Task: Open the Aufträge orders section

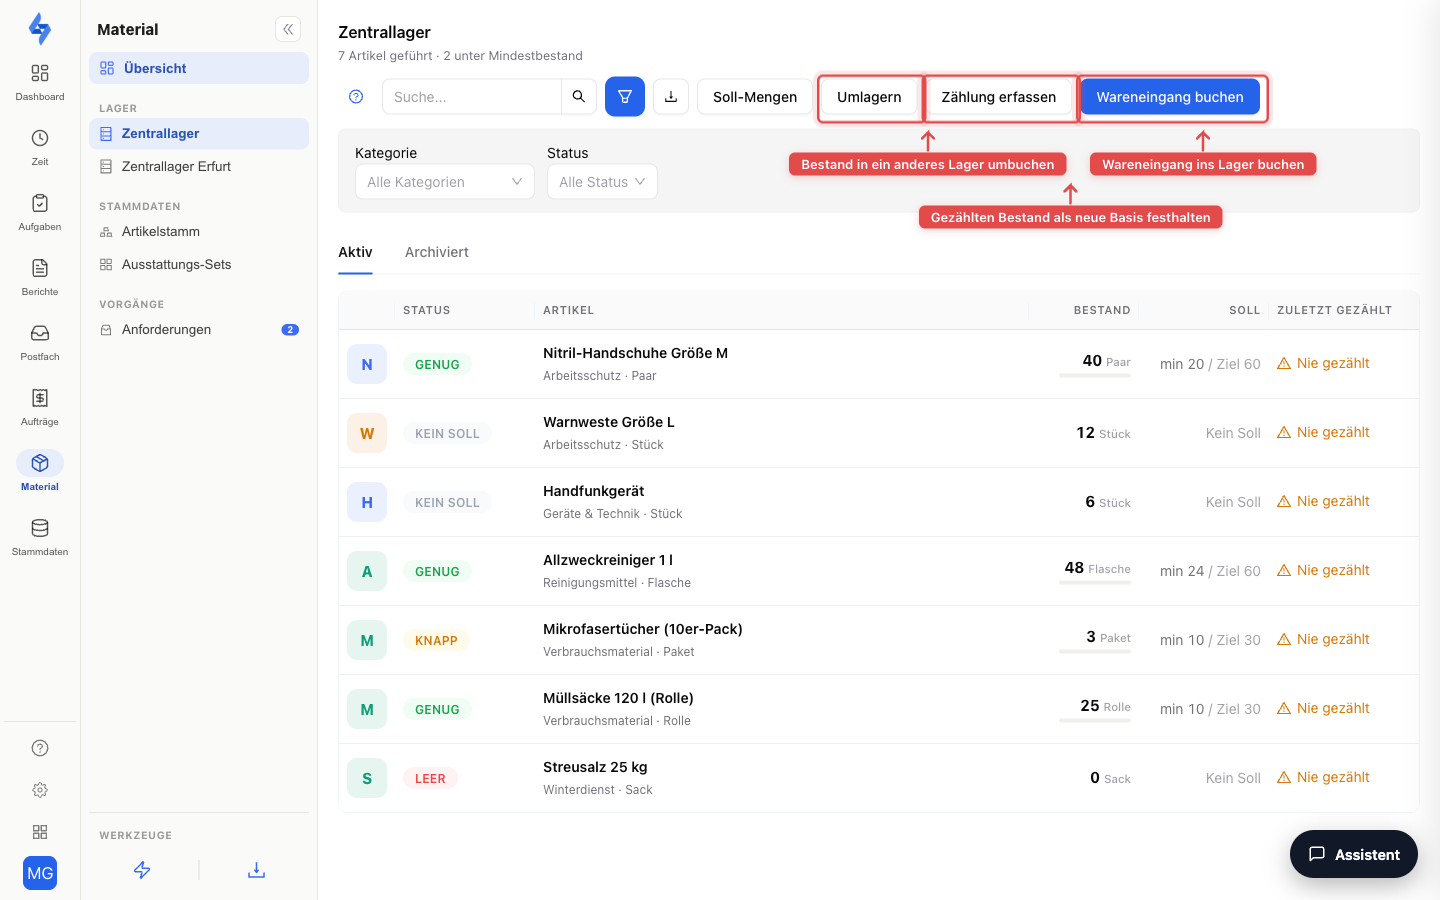Action: [40, 407]
